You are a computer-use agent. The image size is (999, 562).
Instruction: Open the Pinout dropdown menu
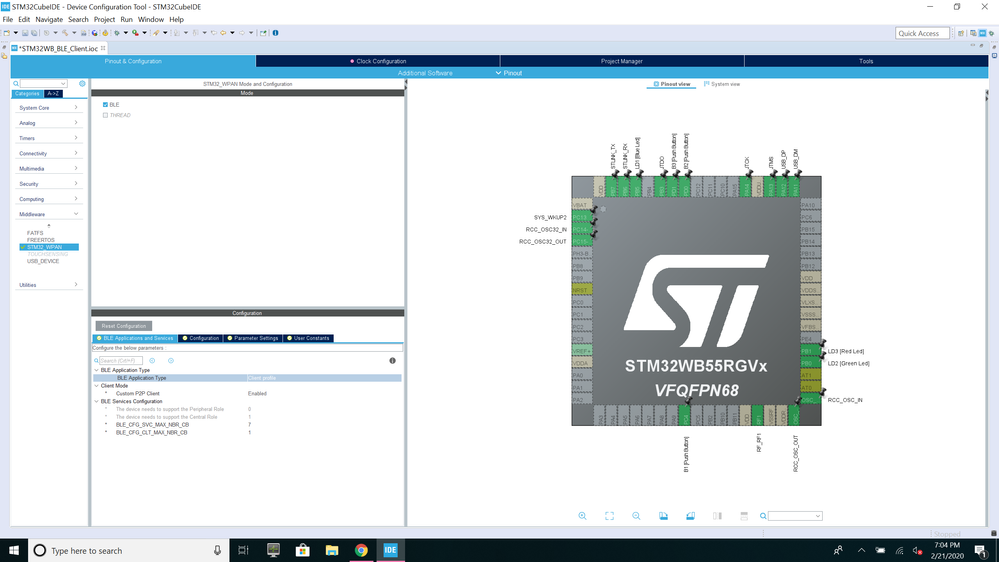508,73
